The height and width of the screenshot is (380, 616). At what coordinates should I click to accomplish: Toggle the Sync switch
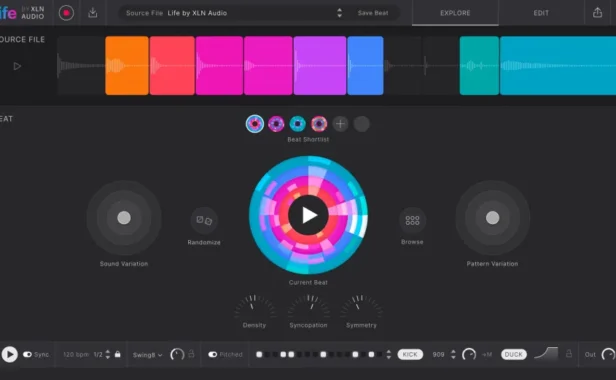[x=28, y=354]
